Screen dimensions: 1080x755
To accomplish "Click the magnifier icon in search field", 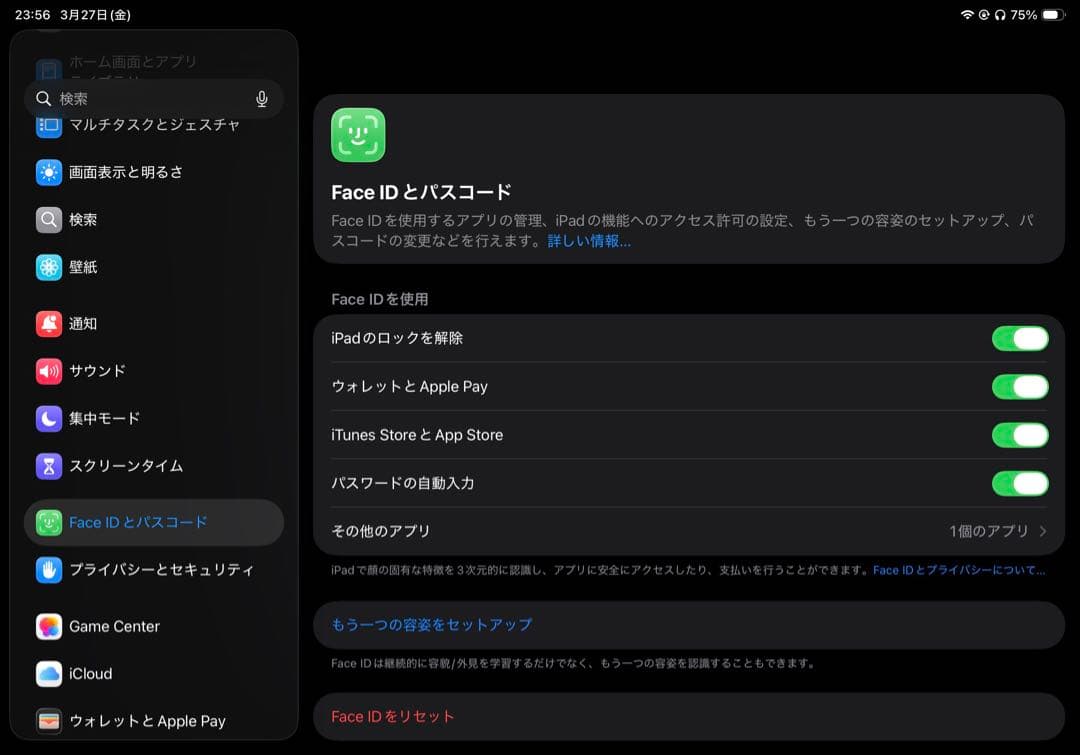I will click(x=43, y=99).
